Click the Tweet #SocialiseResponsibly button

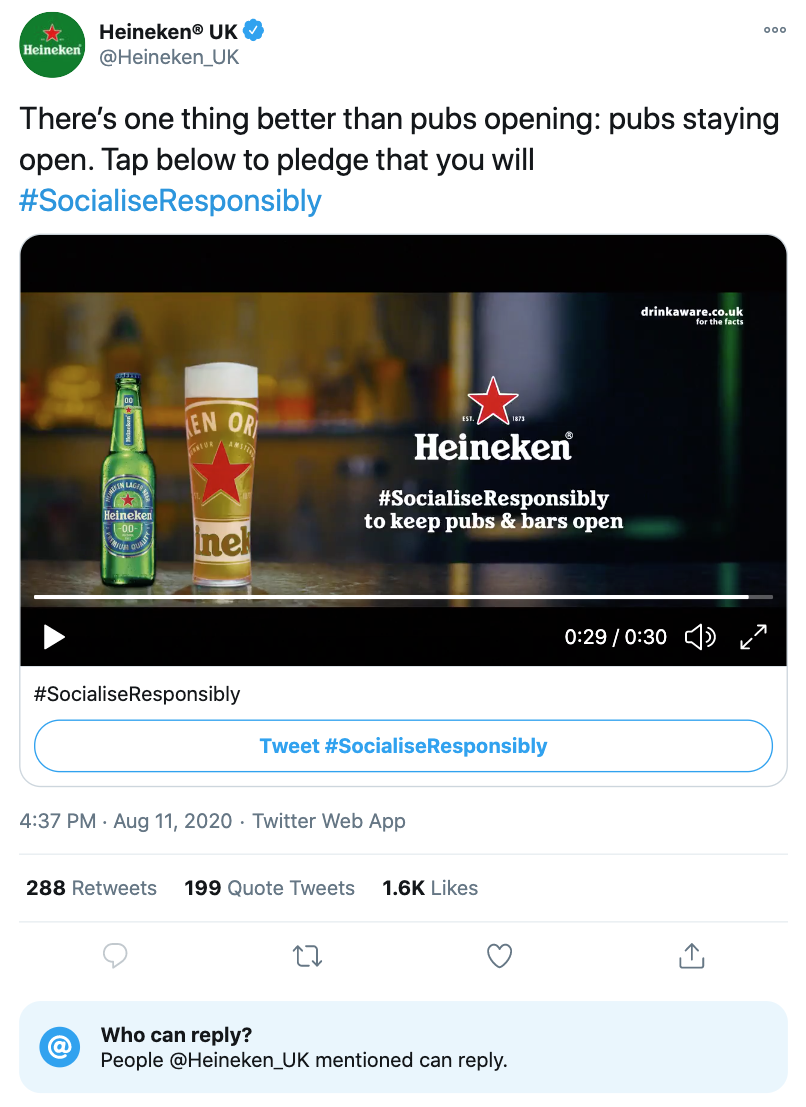pos(403,746)
